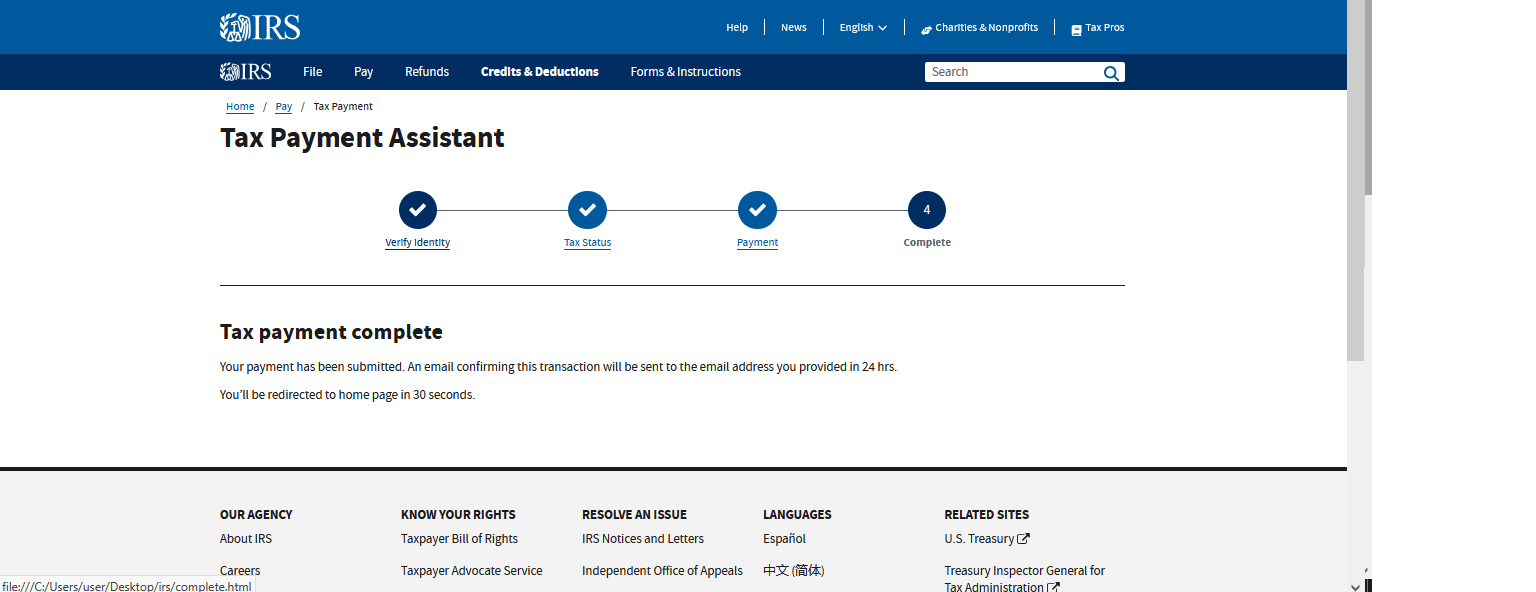
Task: Open Independent Office of Appeals link
Action: [662, 571]
